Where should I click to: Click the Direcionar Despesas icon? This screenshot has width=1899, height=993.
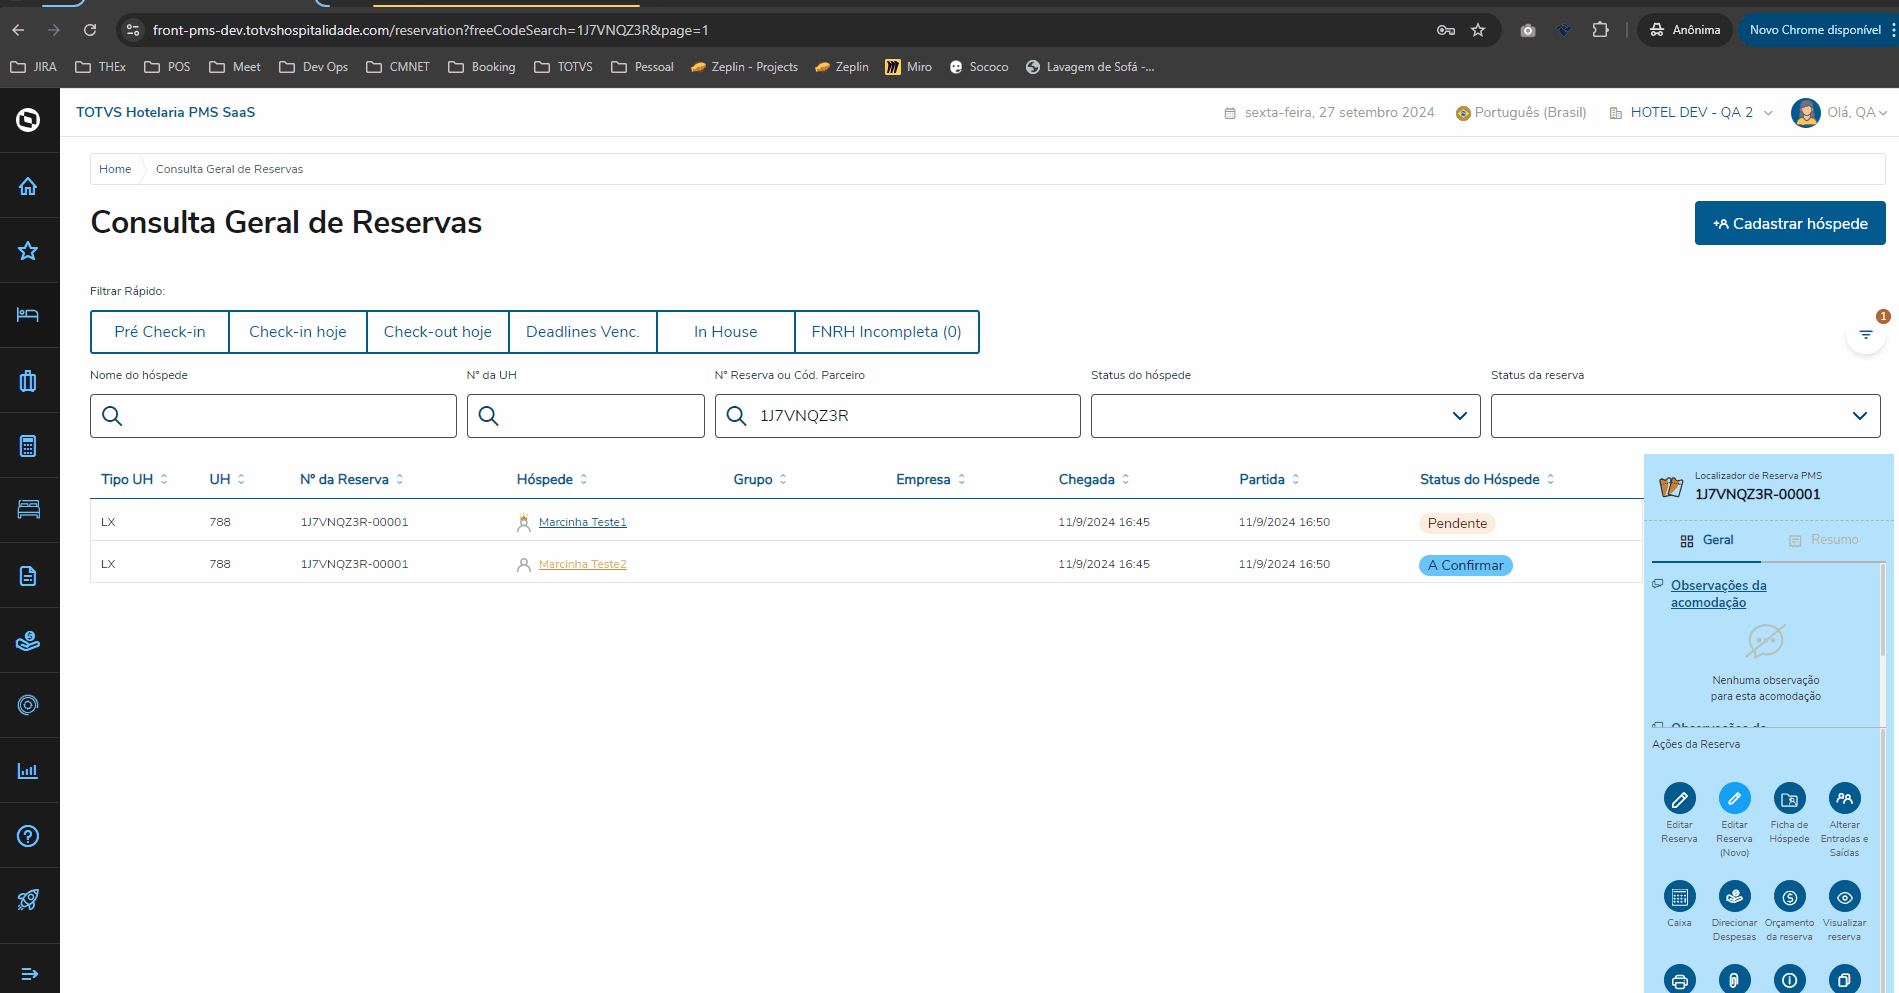tap(1735, 896)
